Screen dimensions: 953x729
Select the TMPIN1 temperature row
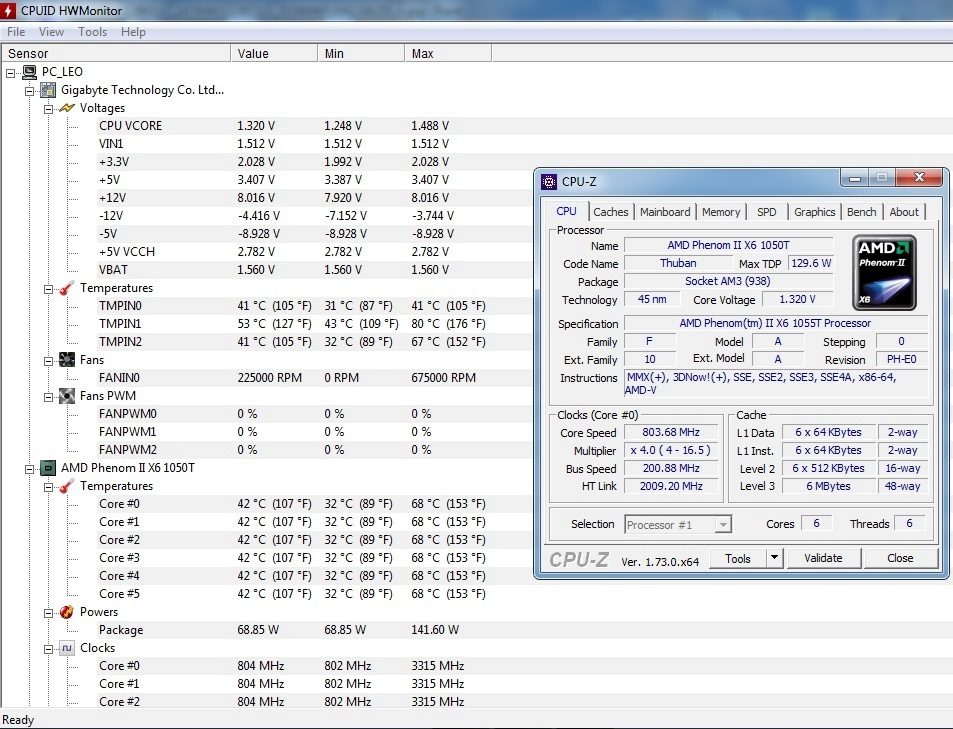(294, 324)
